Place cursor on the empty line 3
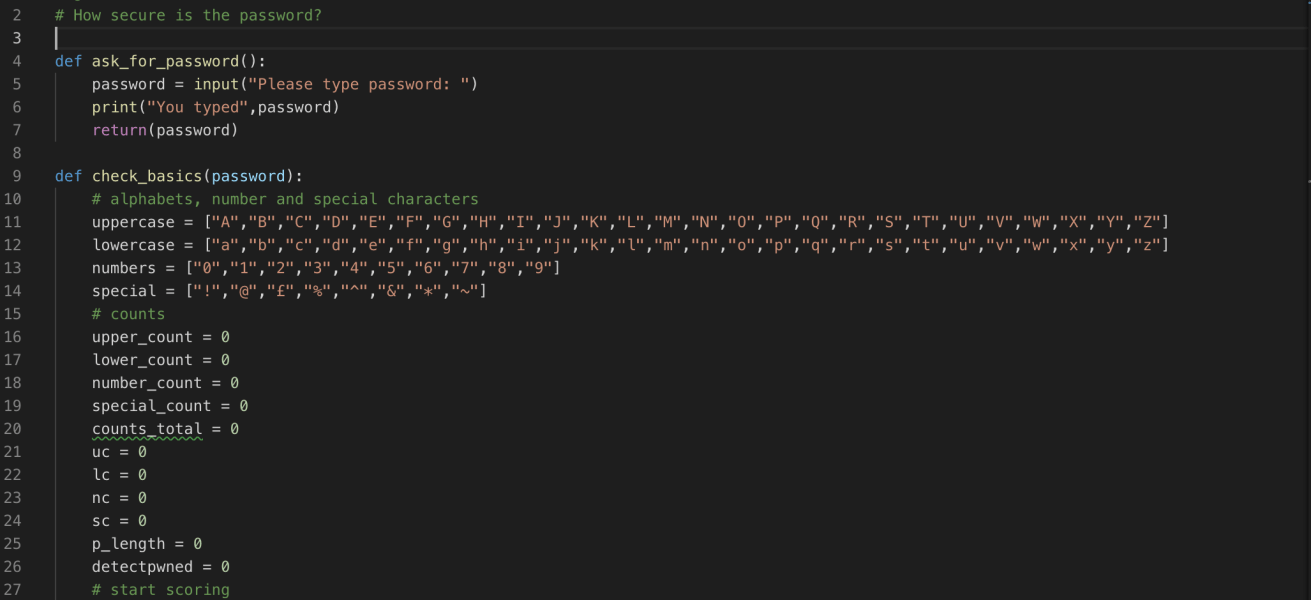The image size is (1311, 600). (x=57, y=38)
